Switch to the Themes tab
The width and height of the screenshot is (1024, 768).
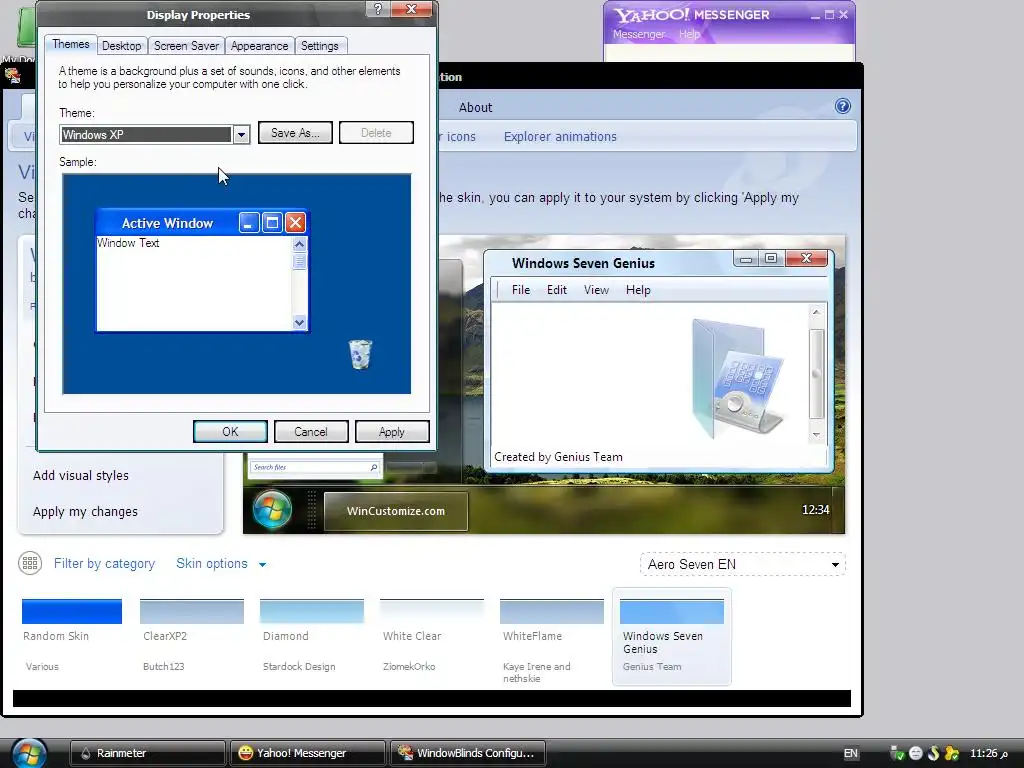(x=71, y=44)
